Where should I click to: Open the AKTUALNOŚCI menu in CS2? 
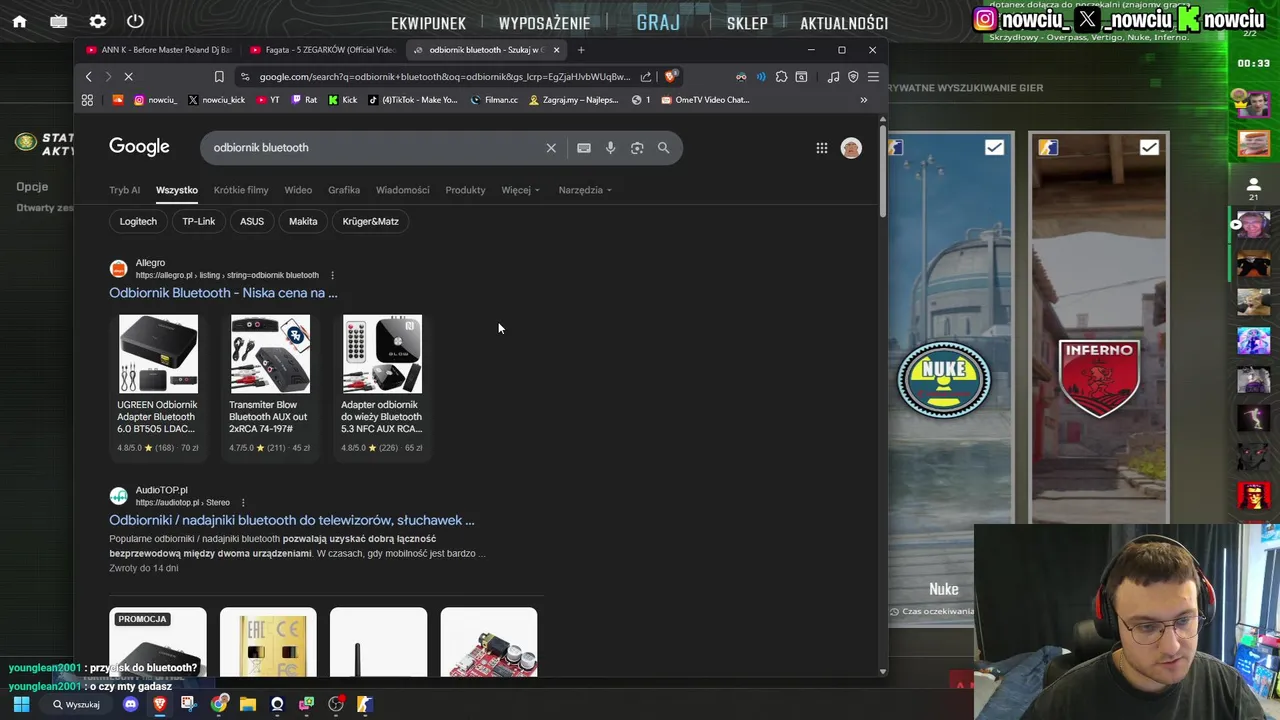(x=844, y=23)
